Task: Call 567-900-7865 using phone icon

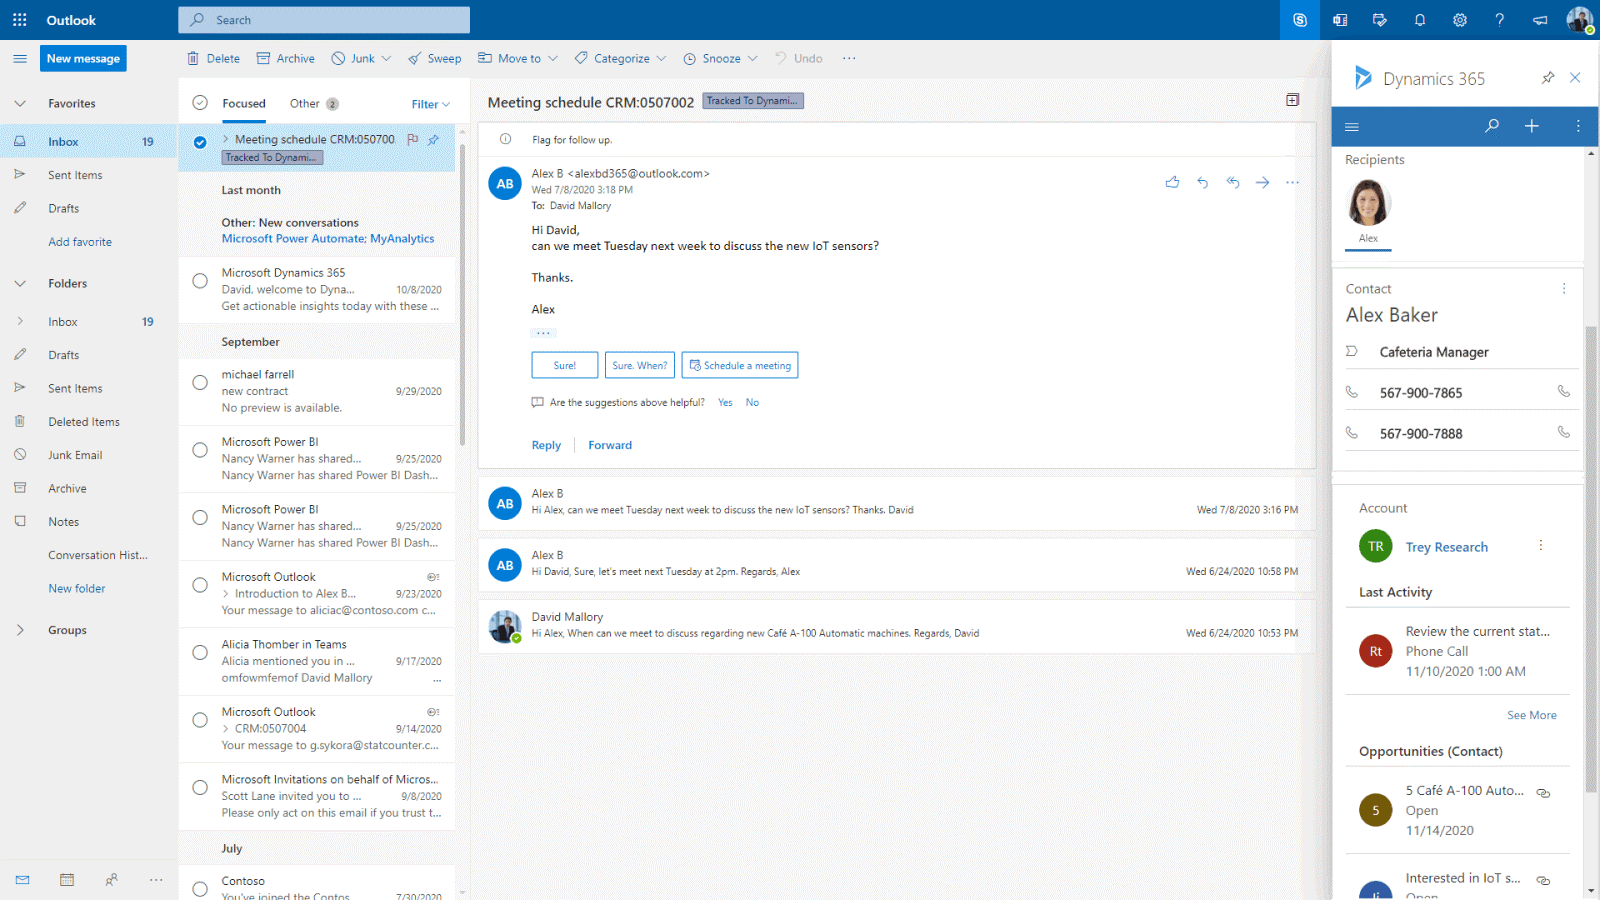Action: [x=1563, y=392]
